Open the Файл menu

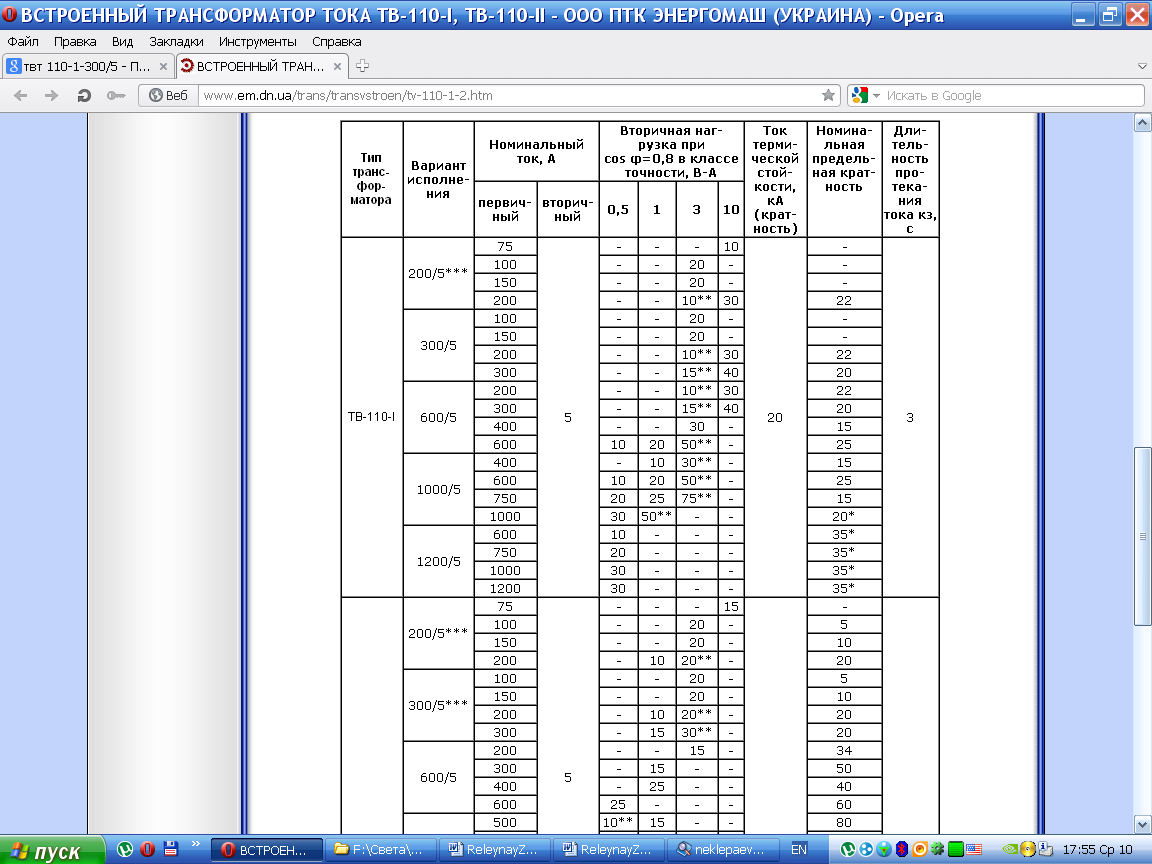pyautogui.click(x=23, y=42)
